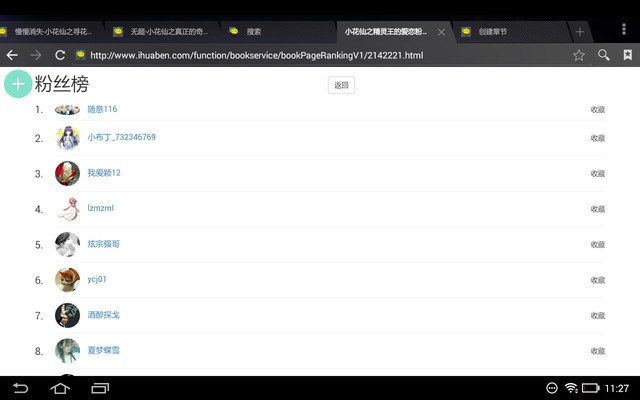Viewport: 640px width, 400px height.
Task: Open user 小布丁_732346769 profile link
Action: tap(121, 137)
